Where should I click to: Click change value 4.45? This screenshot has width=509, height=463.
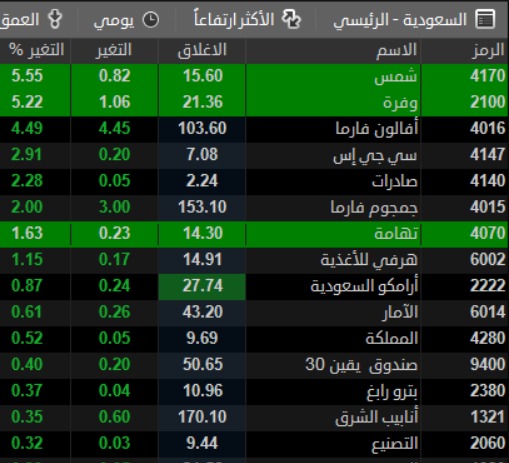click(x=114, y=128)
